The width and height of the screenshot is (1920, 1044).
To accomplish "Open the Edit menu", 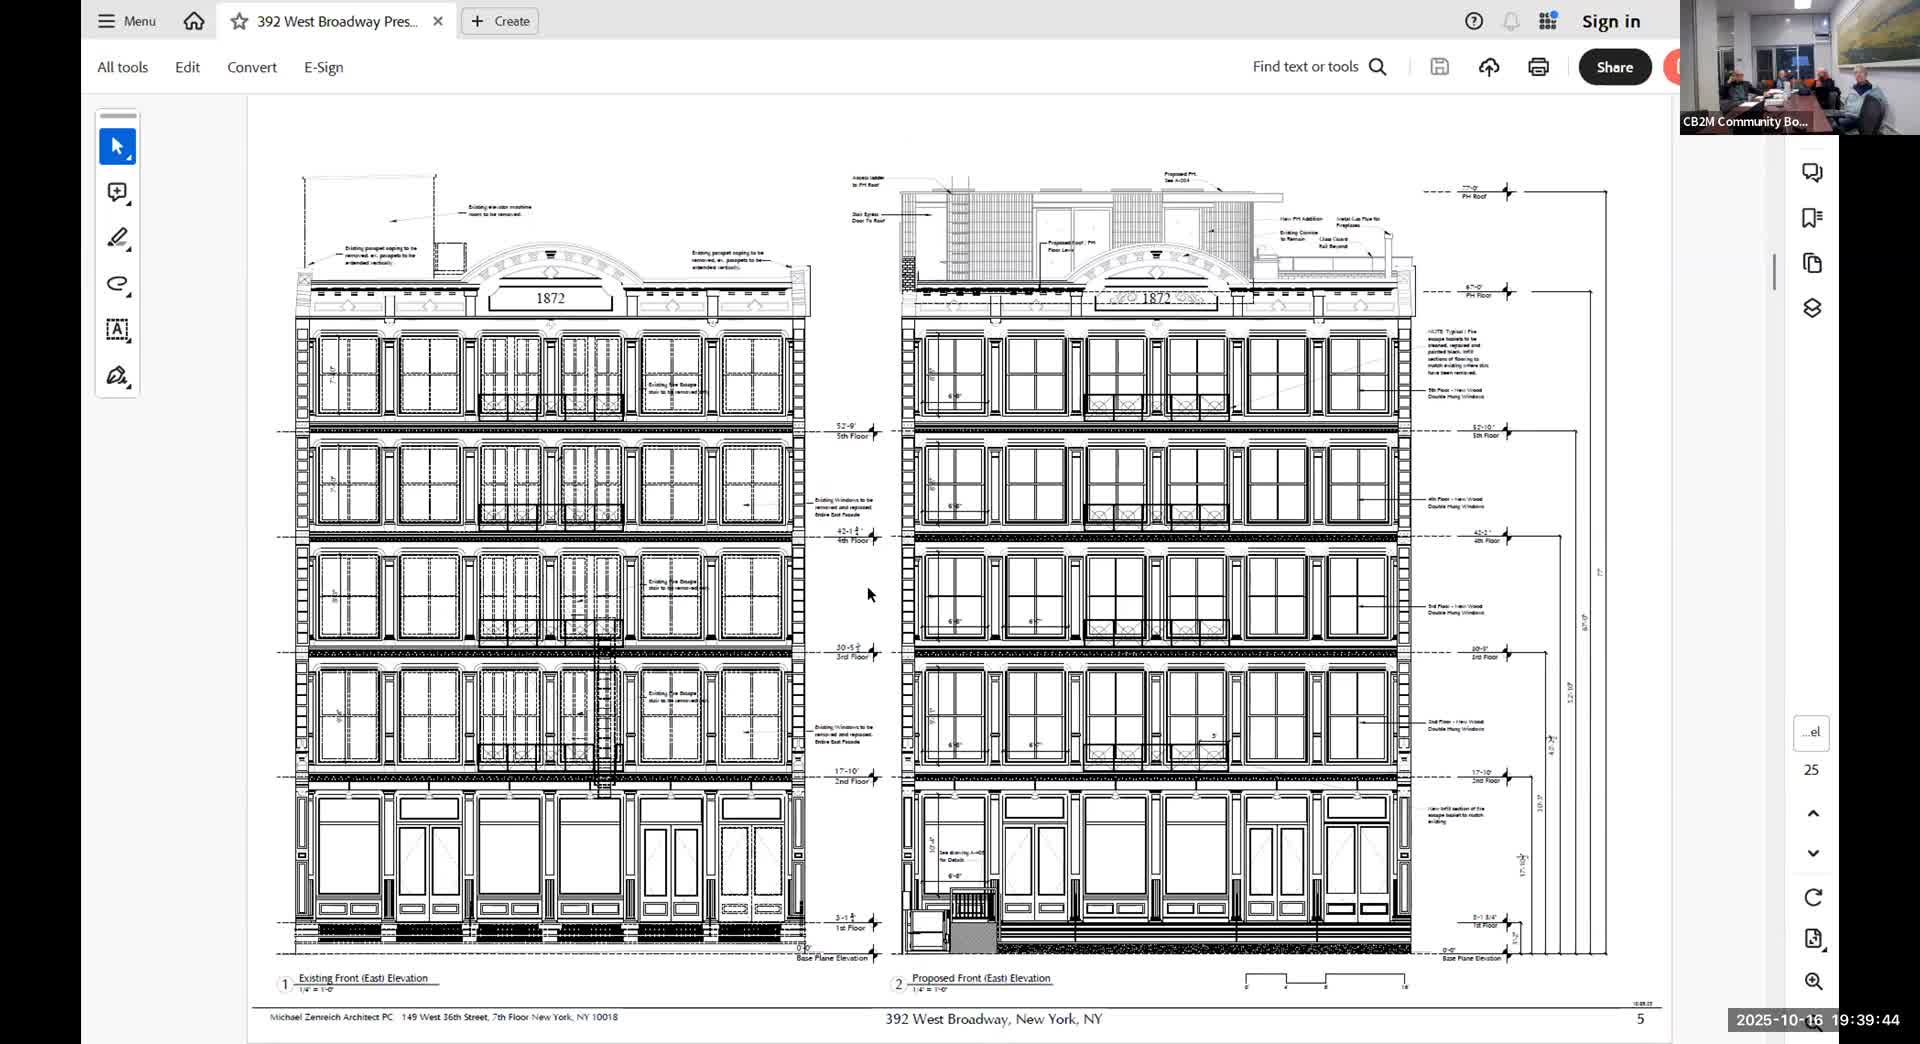I will [x=187, y=67].
